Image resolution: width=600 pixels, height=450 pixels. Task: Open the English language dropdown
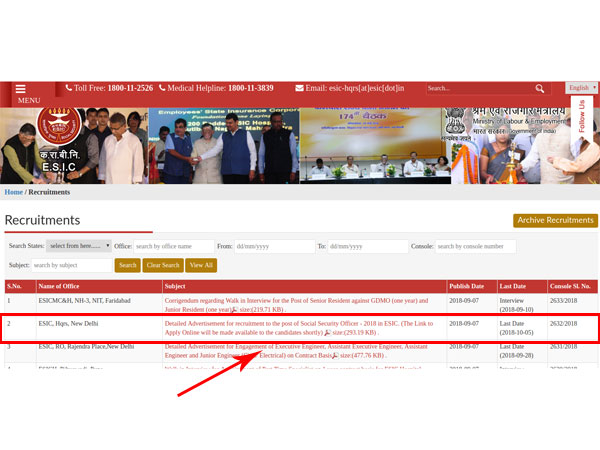(x=581, y=88)
